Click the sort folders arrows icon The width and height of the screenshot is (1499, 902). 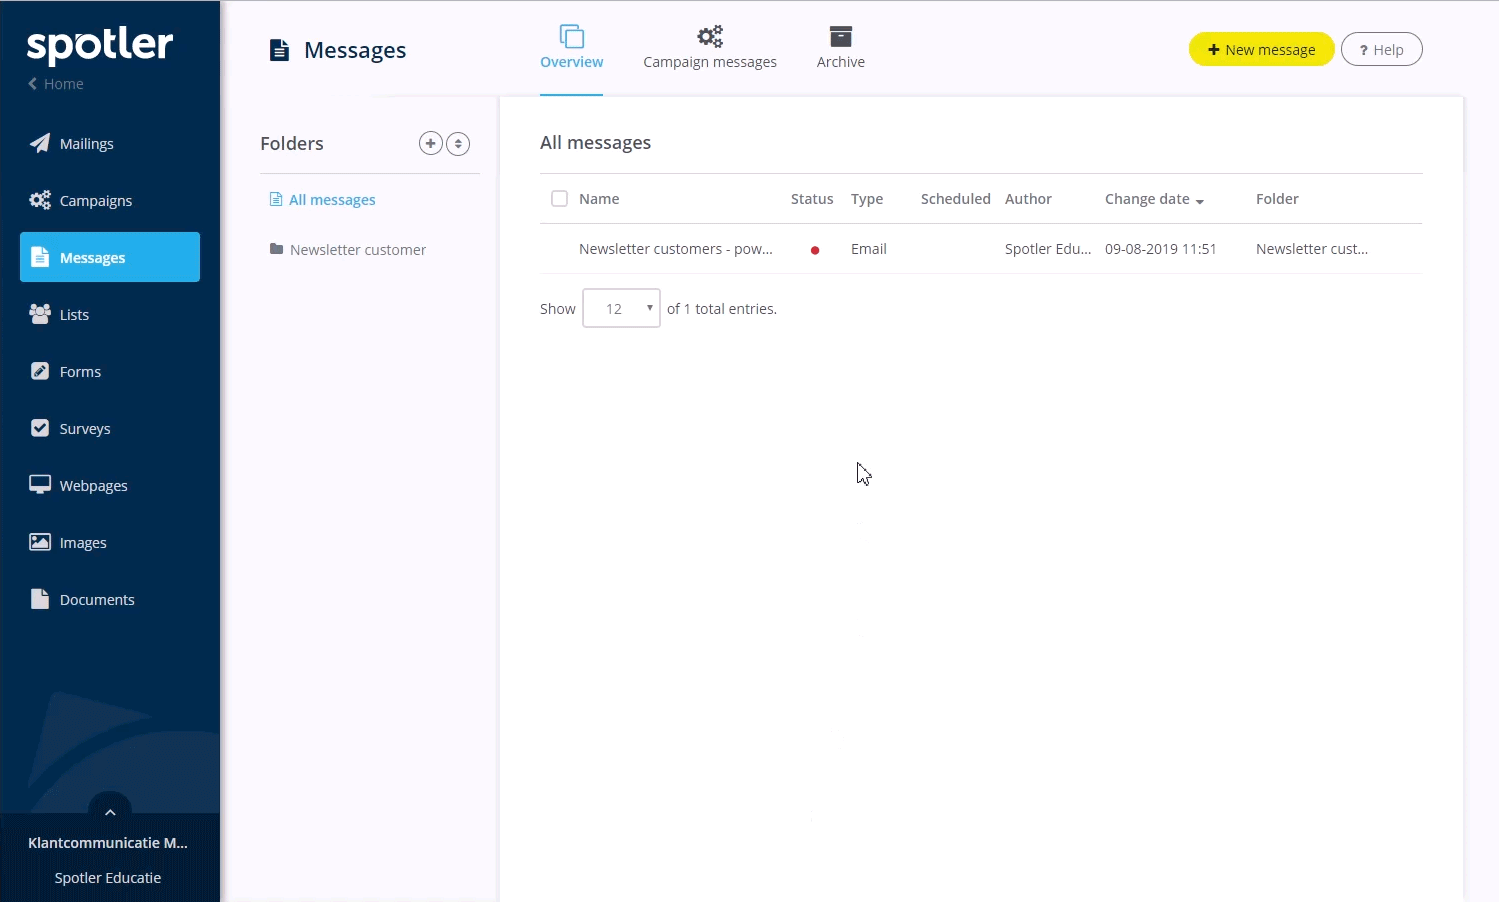[458, 143]
